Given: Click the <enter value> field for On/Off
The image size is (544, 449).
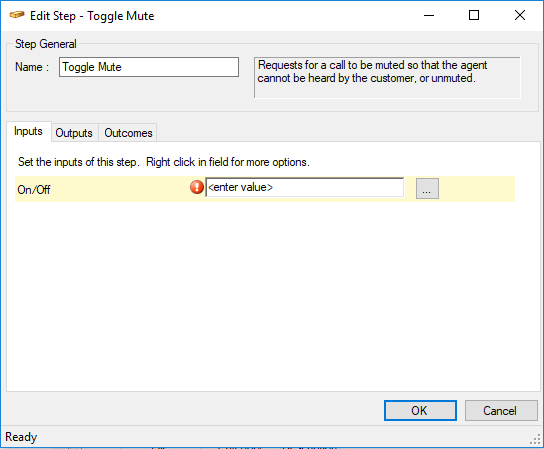Looking at the screenshot, I should coord(305,187).
